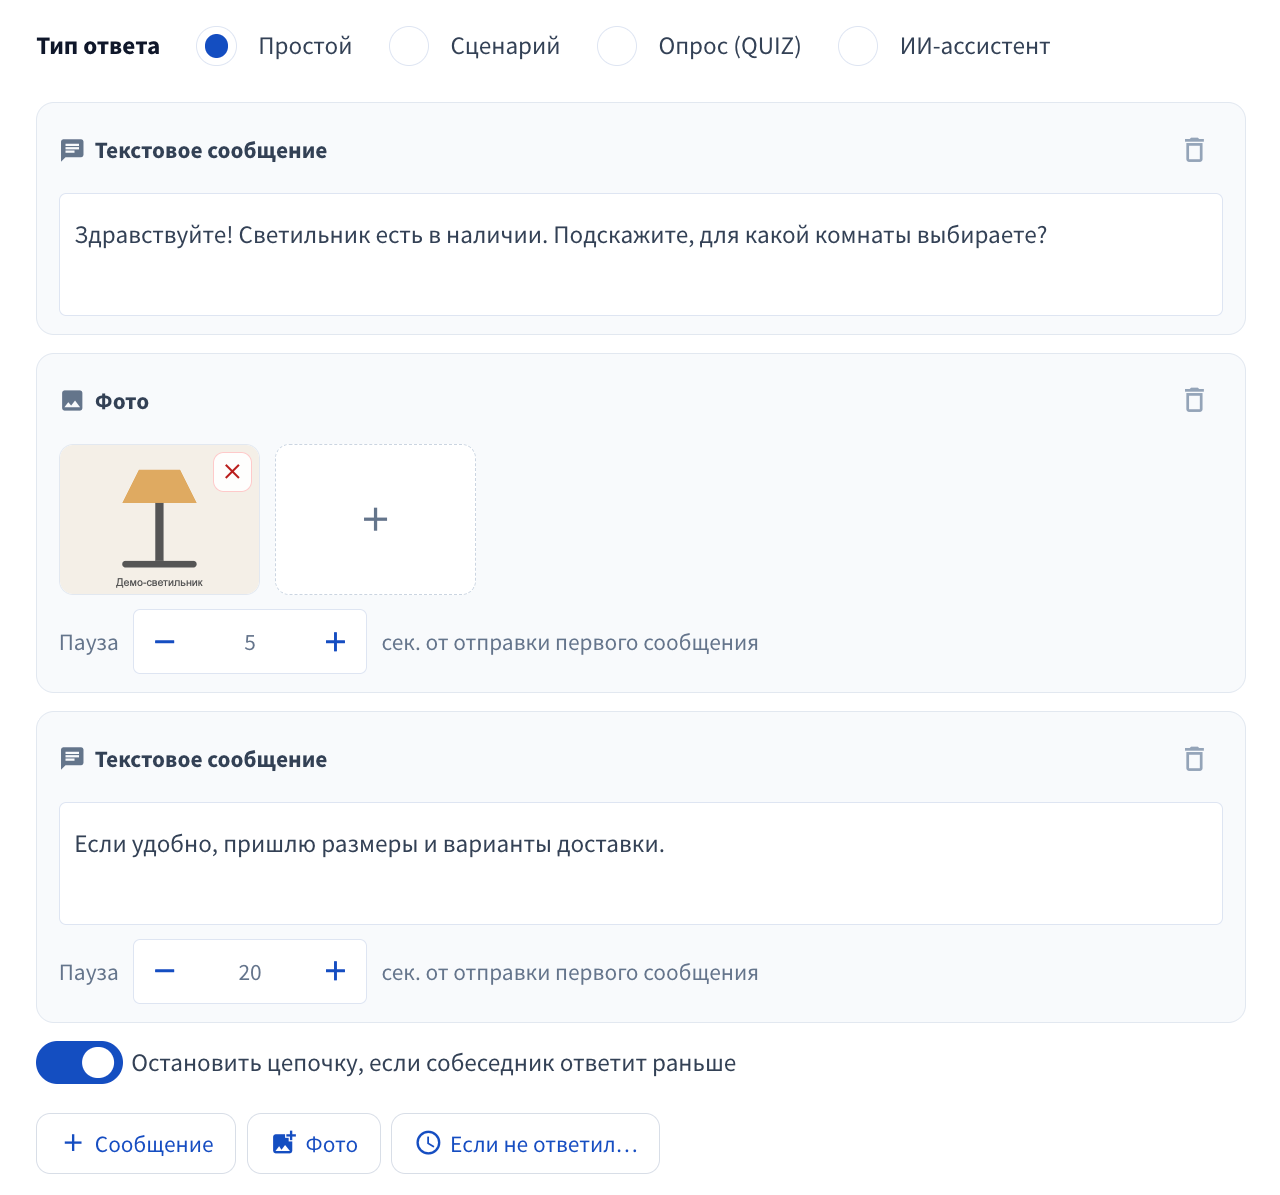Click the Пауза label beside value 20
This screenshot has height=1195, width=1280.
[88, 972]
